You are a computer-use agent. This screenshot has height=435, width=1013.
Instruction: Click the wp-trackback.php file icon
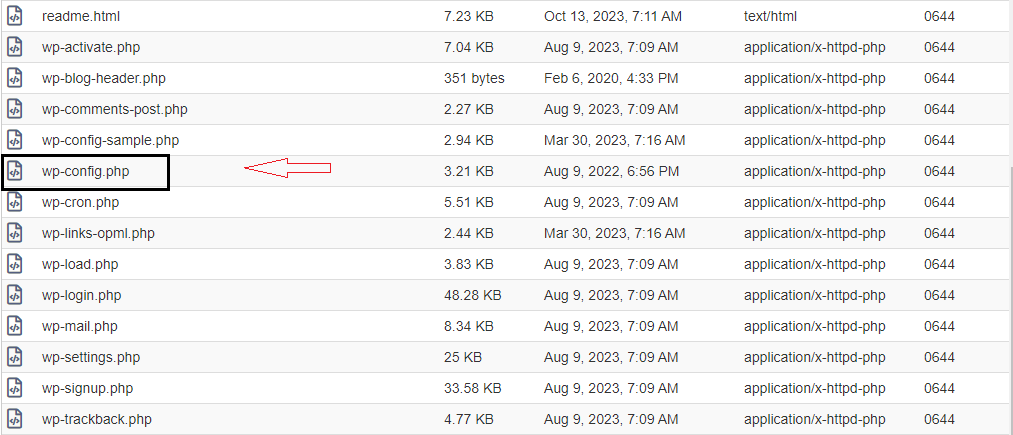(14, 419)
